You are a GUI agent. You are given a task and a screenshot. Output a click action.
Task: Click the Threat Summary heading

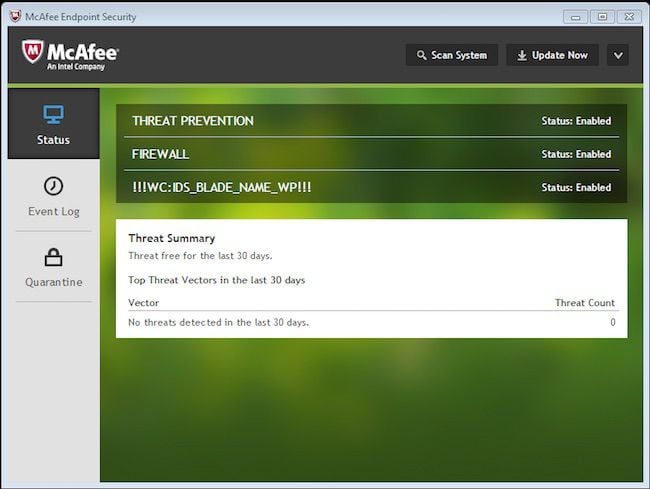[x=172, y=238]
